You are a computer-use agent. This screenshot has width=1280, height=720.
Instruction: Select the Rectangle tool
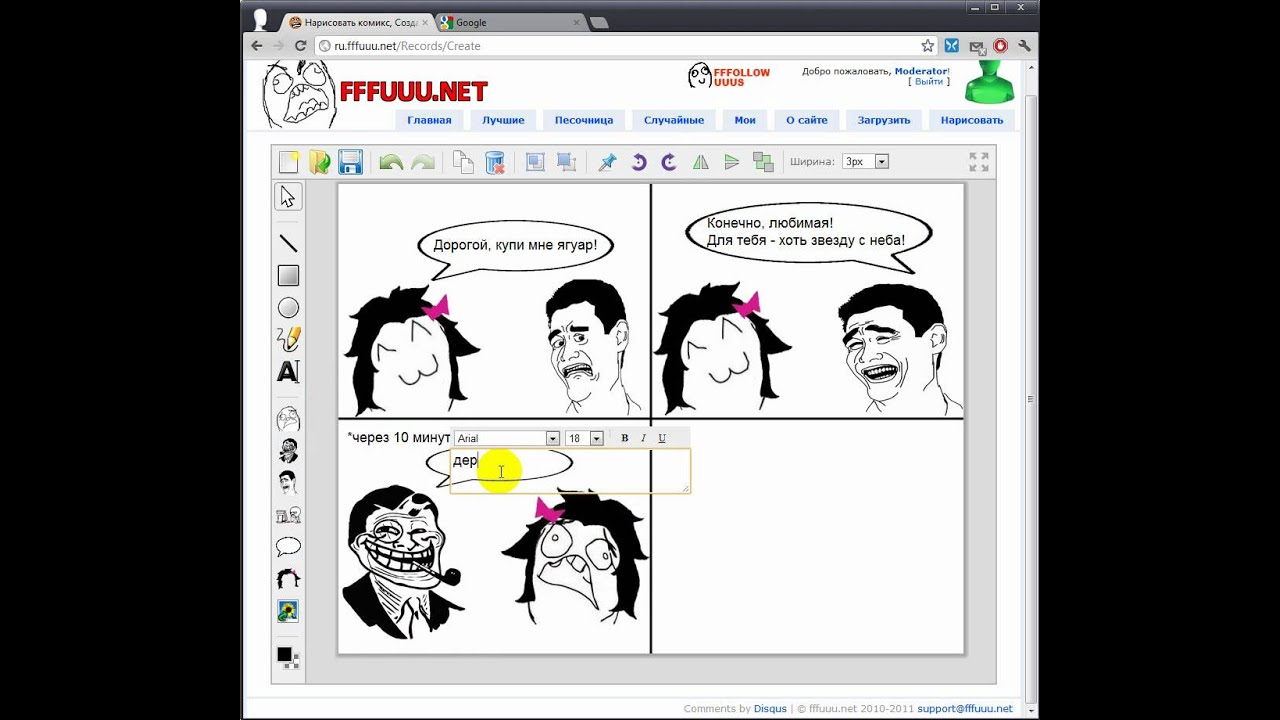tap(288, 275)
